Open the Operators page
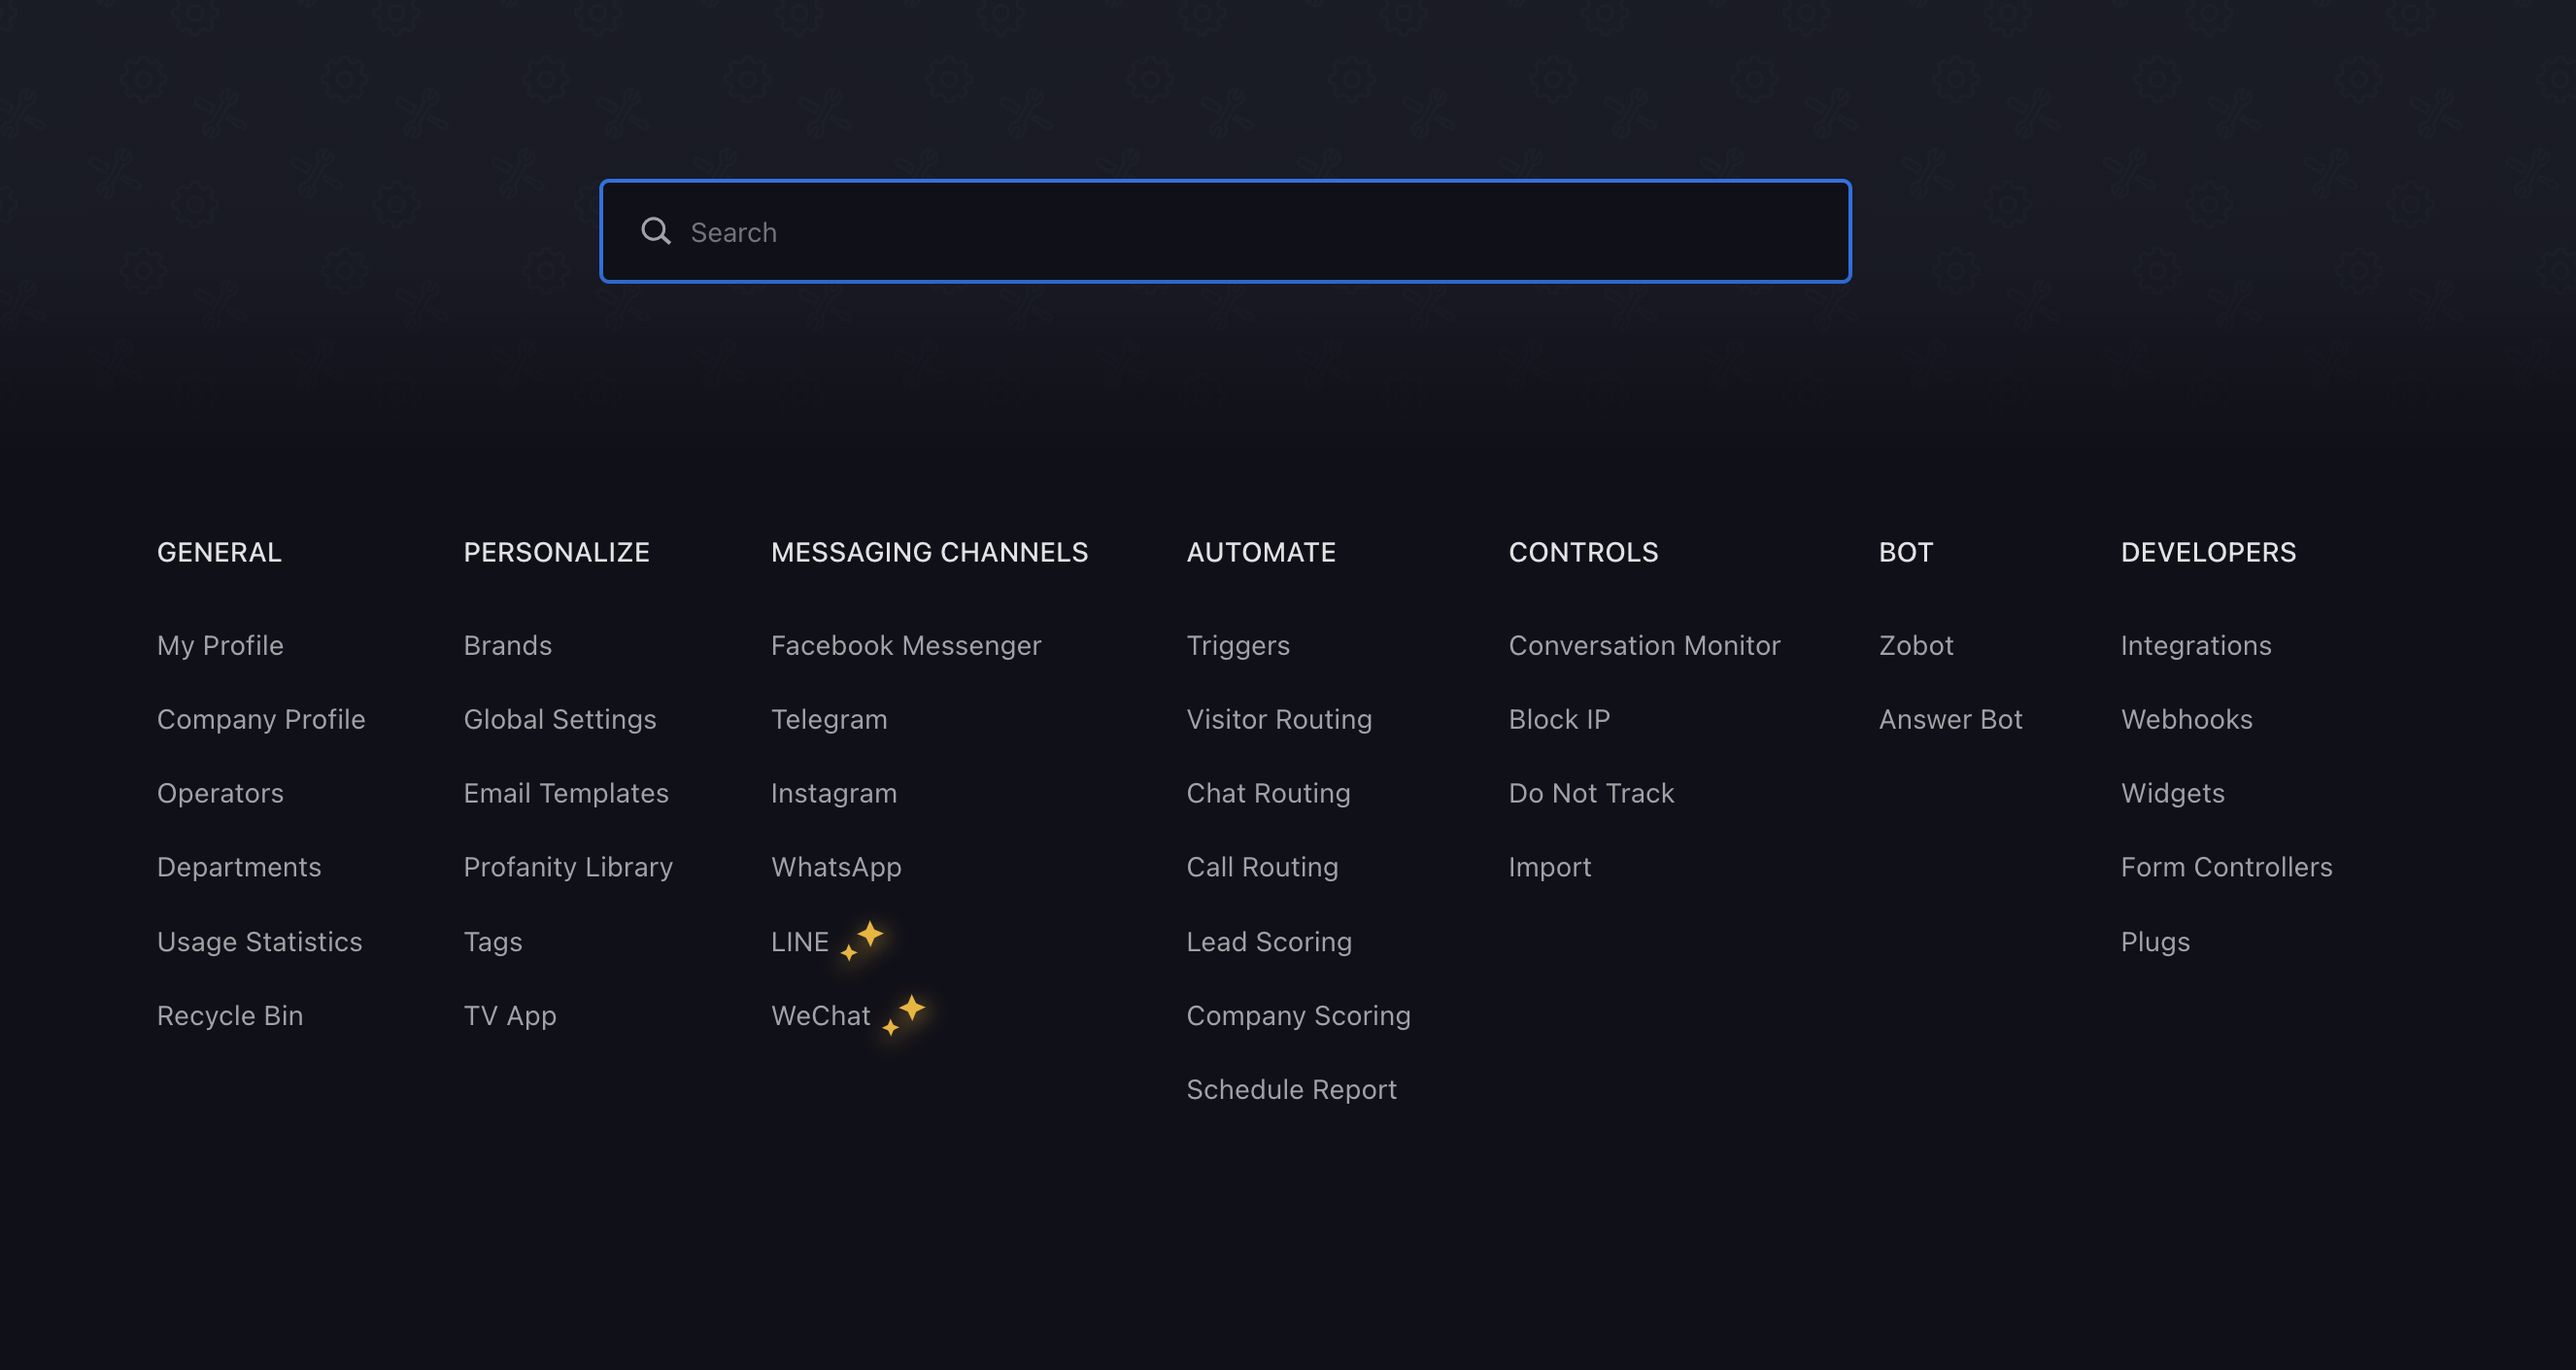The width and height of the screenshot is (2576, 1370). pyautogui.click(x=220, y=793)
